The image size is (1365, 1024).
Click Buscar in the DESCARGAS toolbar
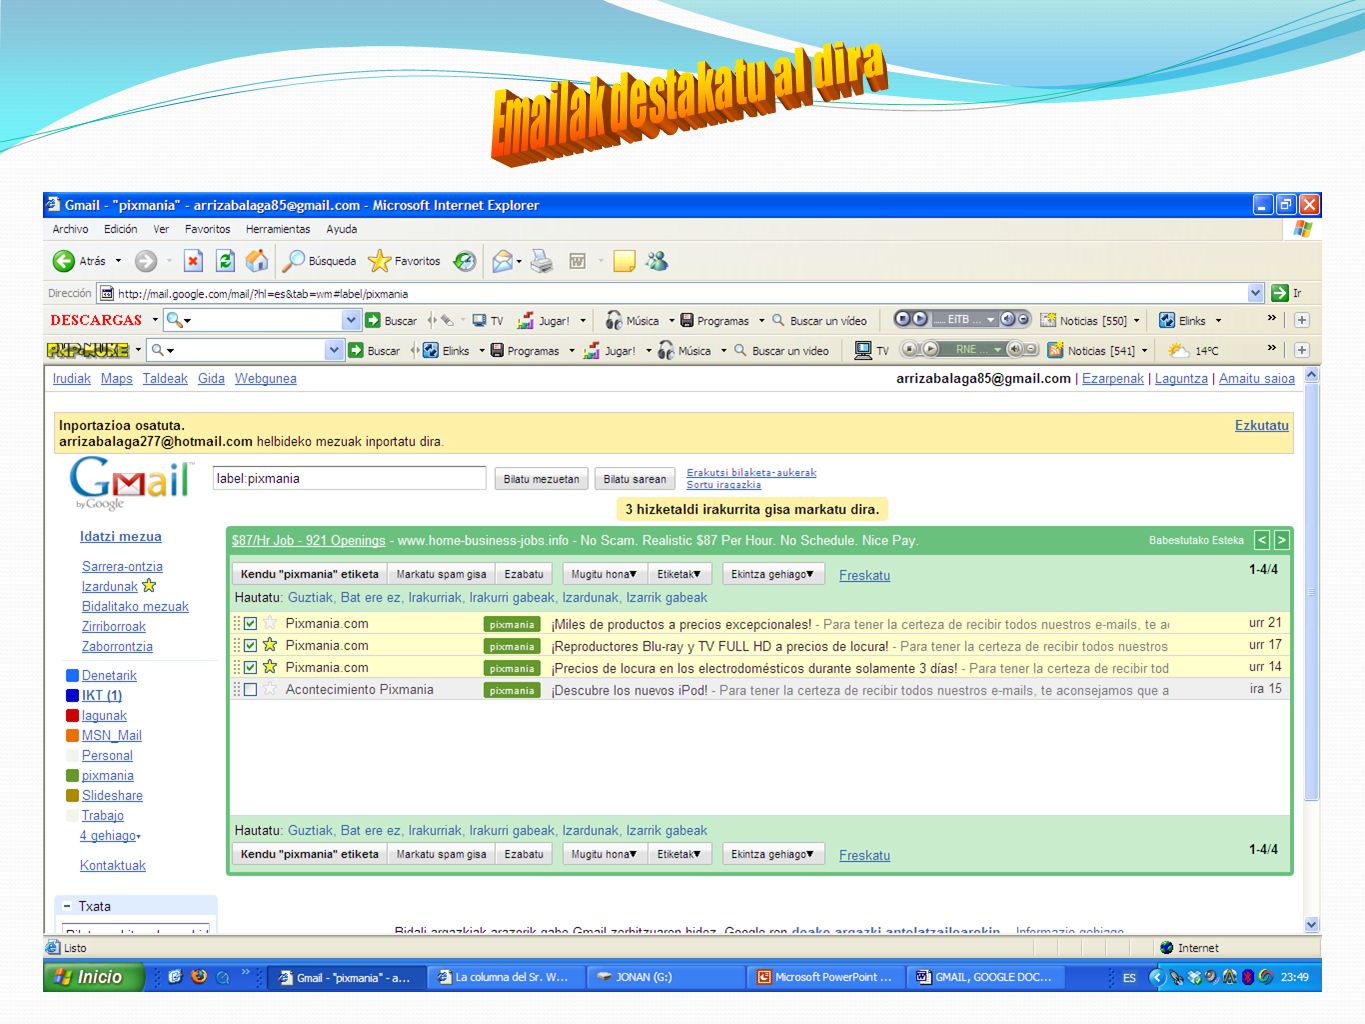391,320
